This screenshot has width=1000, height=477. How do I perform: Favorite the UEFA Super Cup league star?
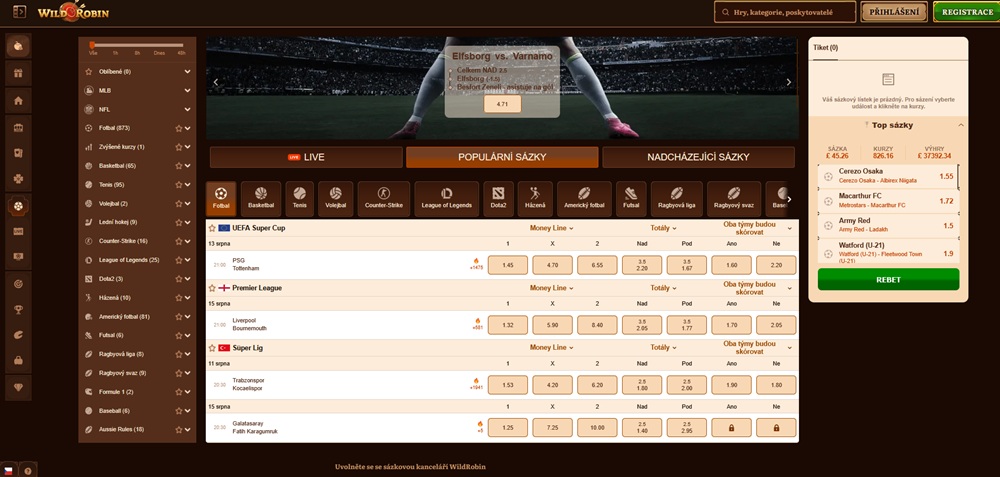pyautogui.click(x=210, y=228)
